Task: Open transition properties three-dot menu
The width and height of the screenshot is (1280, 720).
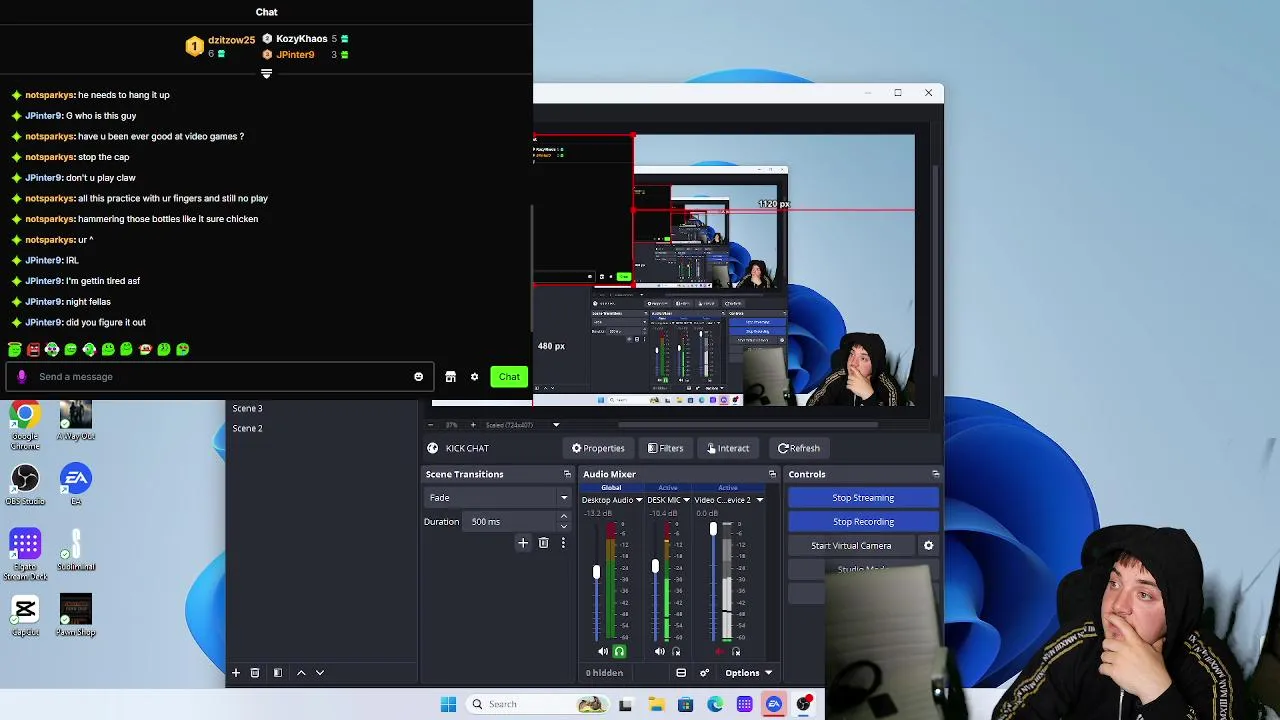Action: (563, 543)
